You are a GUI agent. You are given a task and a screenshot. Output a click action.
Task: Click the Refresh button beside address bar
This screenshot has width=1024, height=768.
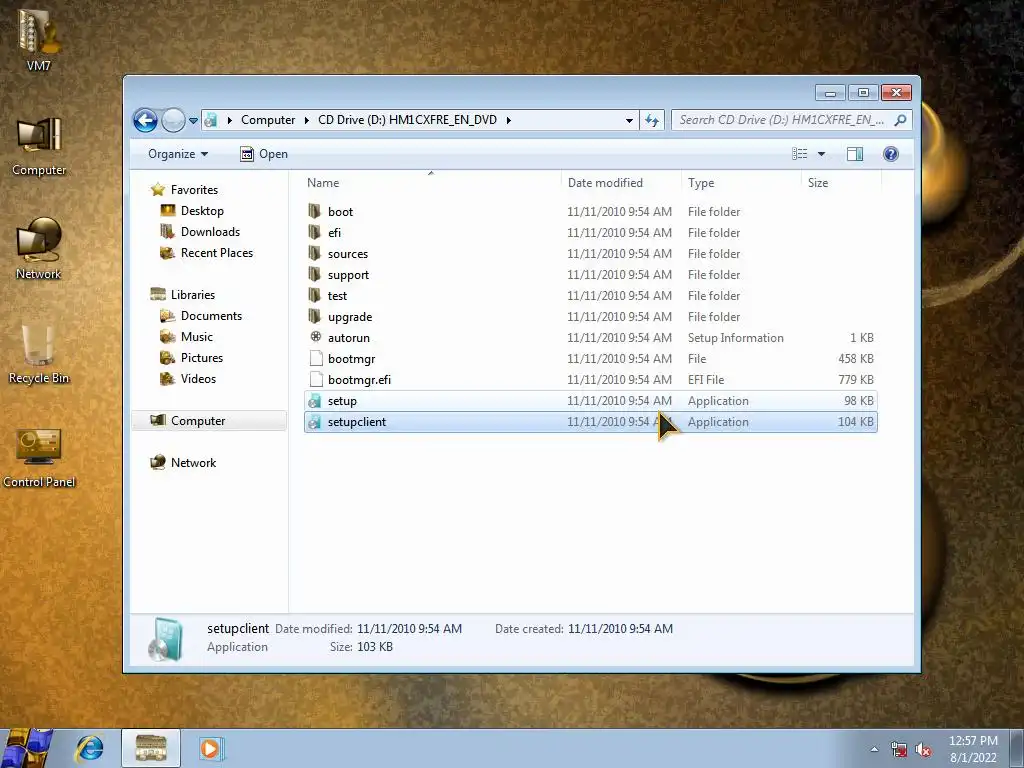coord(652,120)
